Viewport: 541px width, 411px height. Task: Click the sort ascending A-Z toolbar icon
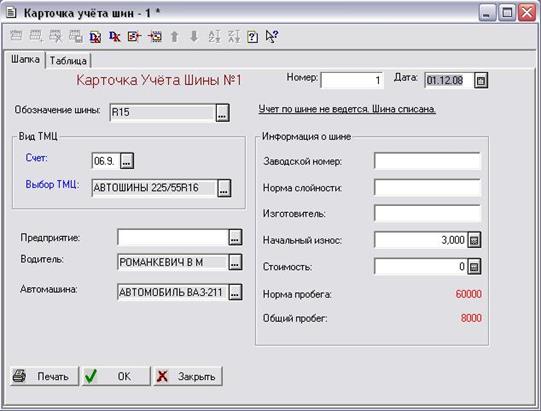point(214,36)
